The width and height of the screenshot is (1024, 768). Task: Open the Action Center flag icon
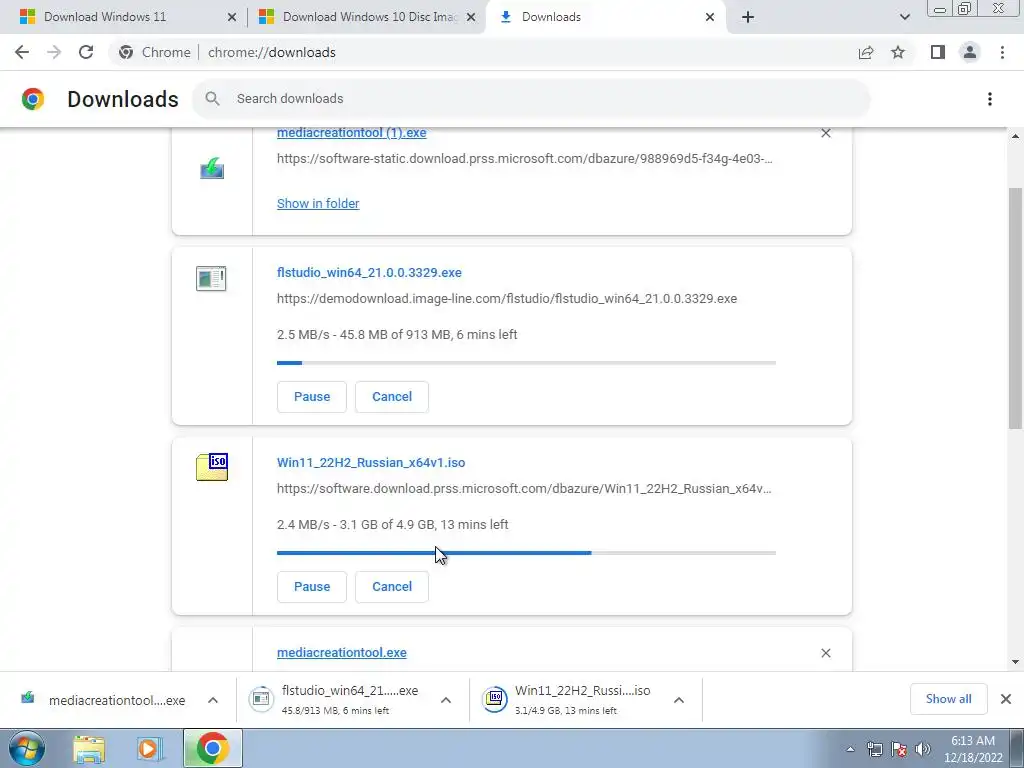pos(899,749)
